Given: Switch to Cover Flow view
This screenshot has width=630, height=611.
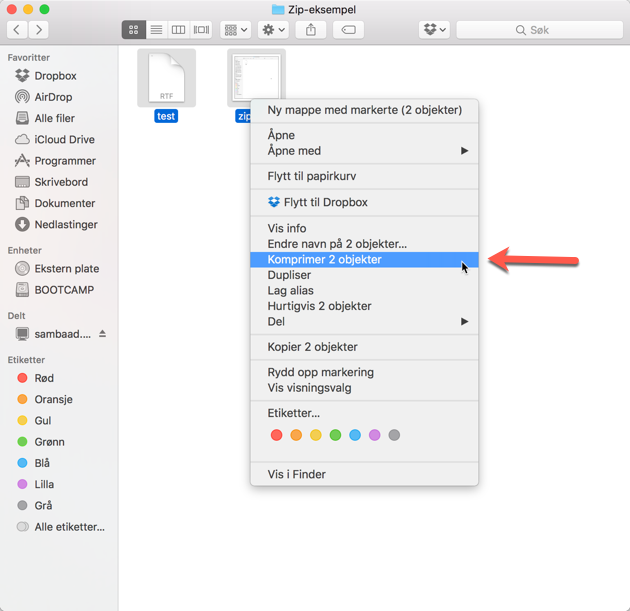Looking at the screenshot, I should coord(201,30).
